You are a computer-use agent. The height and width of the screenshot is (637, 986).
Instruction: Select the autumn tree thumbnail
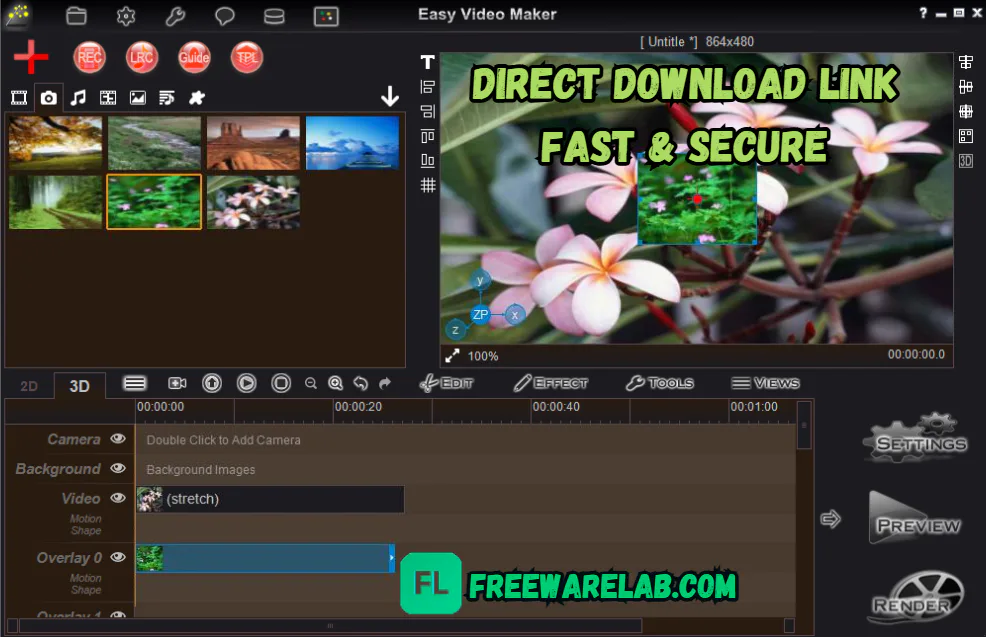55,143
